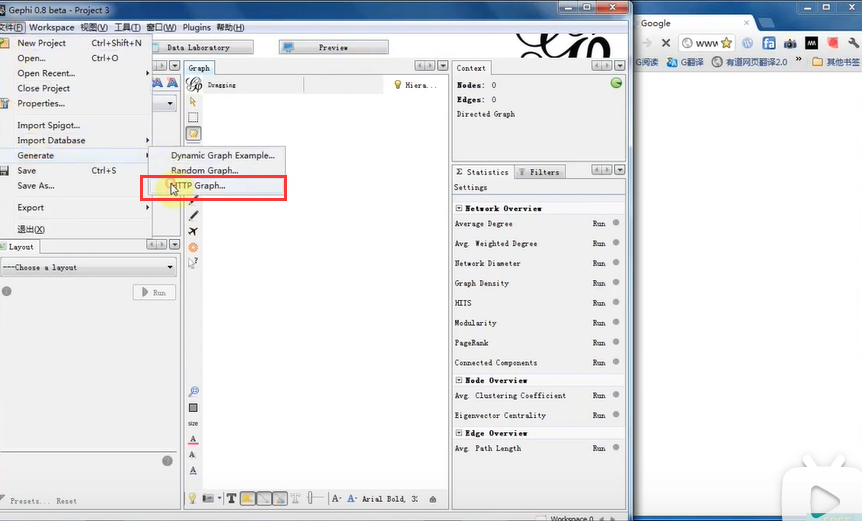
Task: Toggle mixed edge colors button
Action: pos(280,498)
